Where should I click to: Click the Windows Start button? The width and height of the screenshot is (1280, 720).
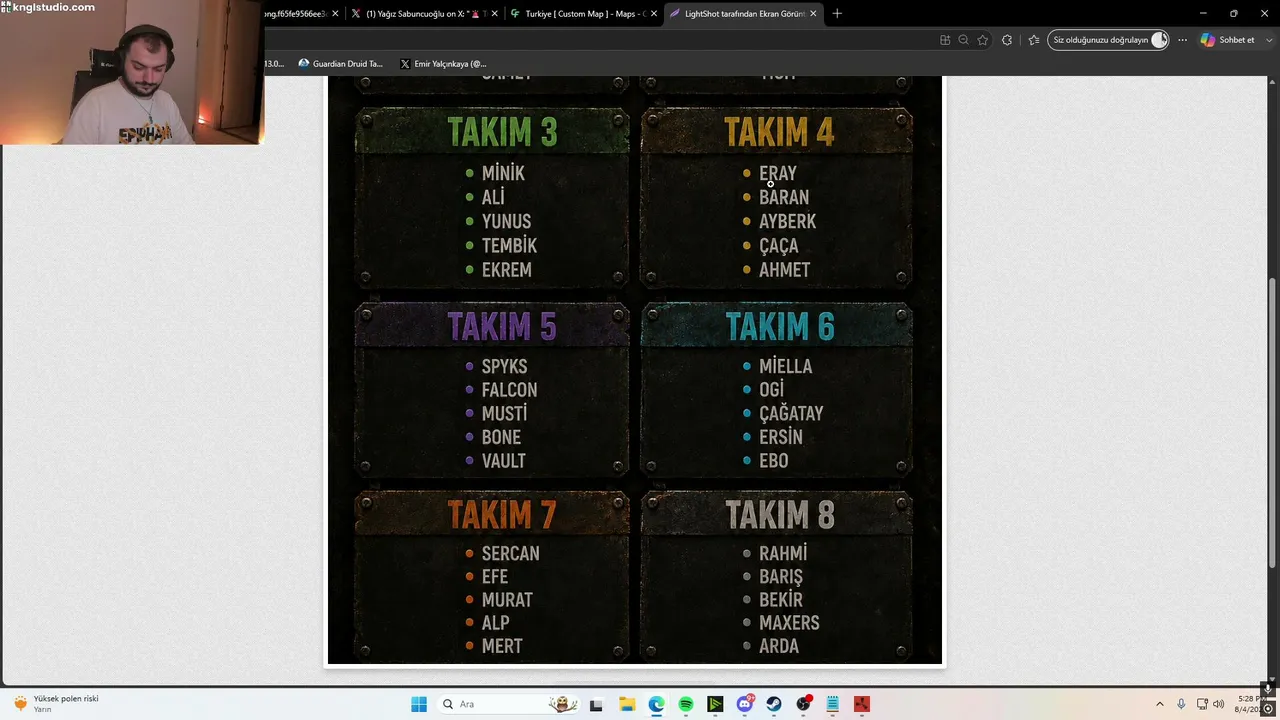[x=419, y=704]
